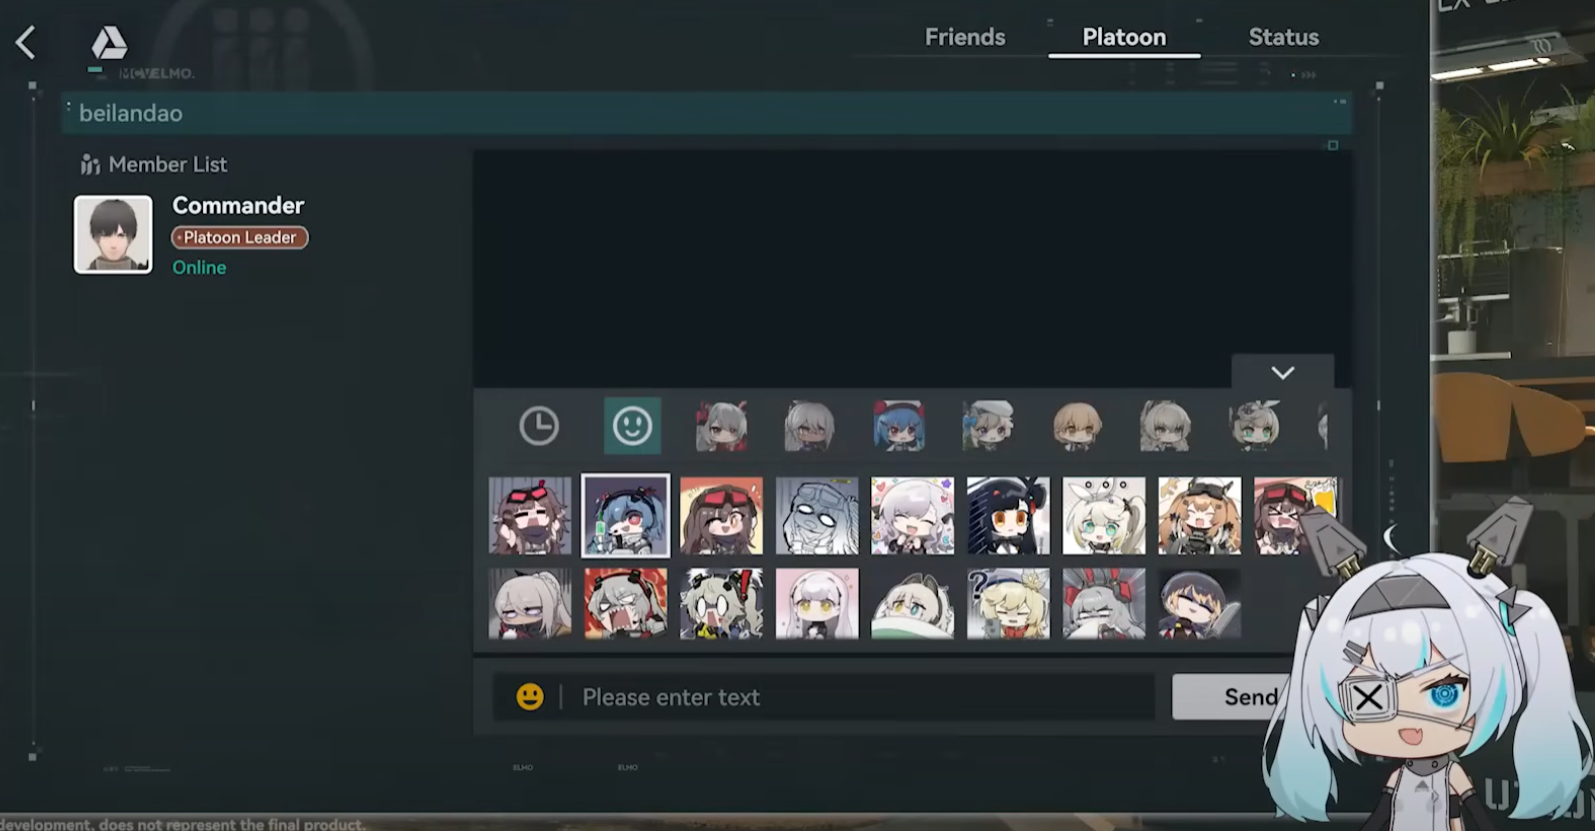Send the cat-eared girl under green blanket sticker
Image resolution: width=1595 pixels, height=831 pixels.
(x=913, y=604)
